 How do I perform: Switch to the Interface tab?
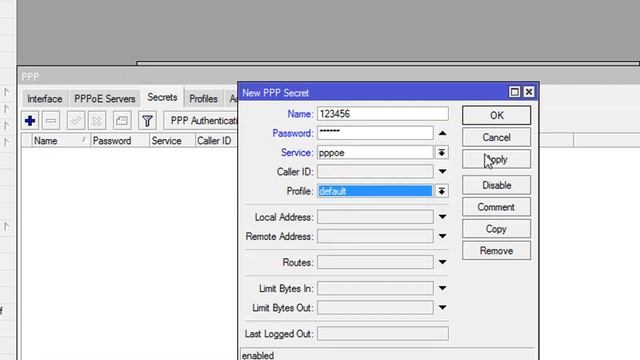pos(45,99)
